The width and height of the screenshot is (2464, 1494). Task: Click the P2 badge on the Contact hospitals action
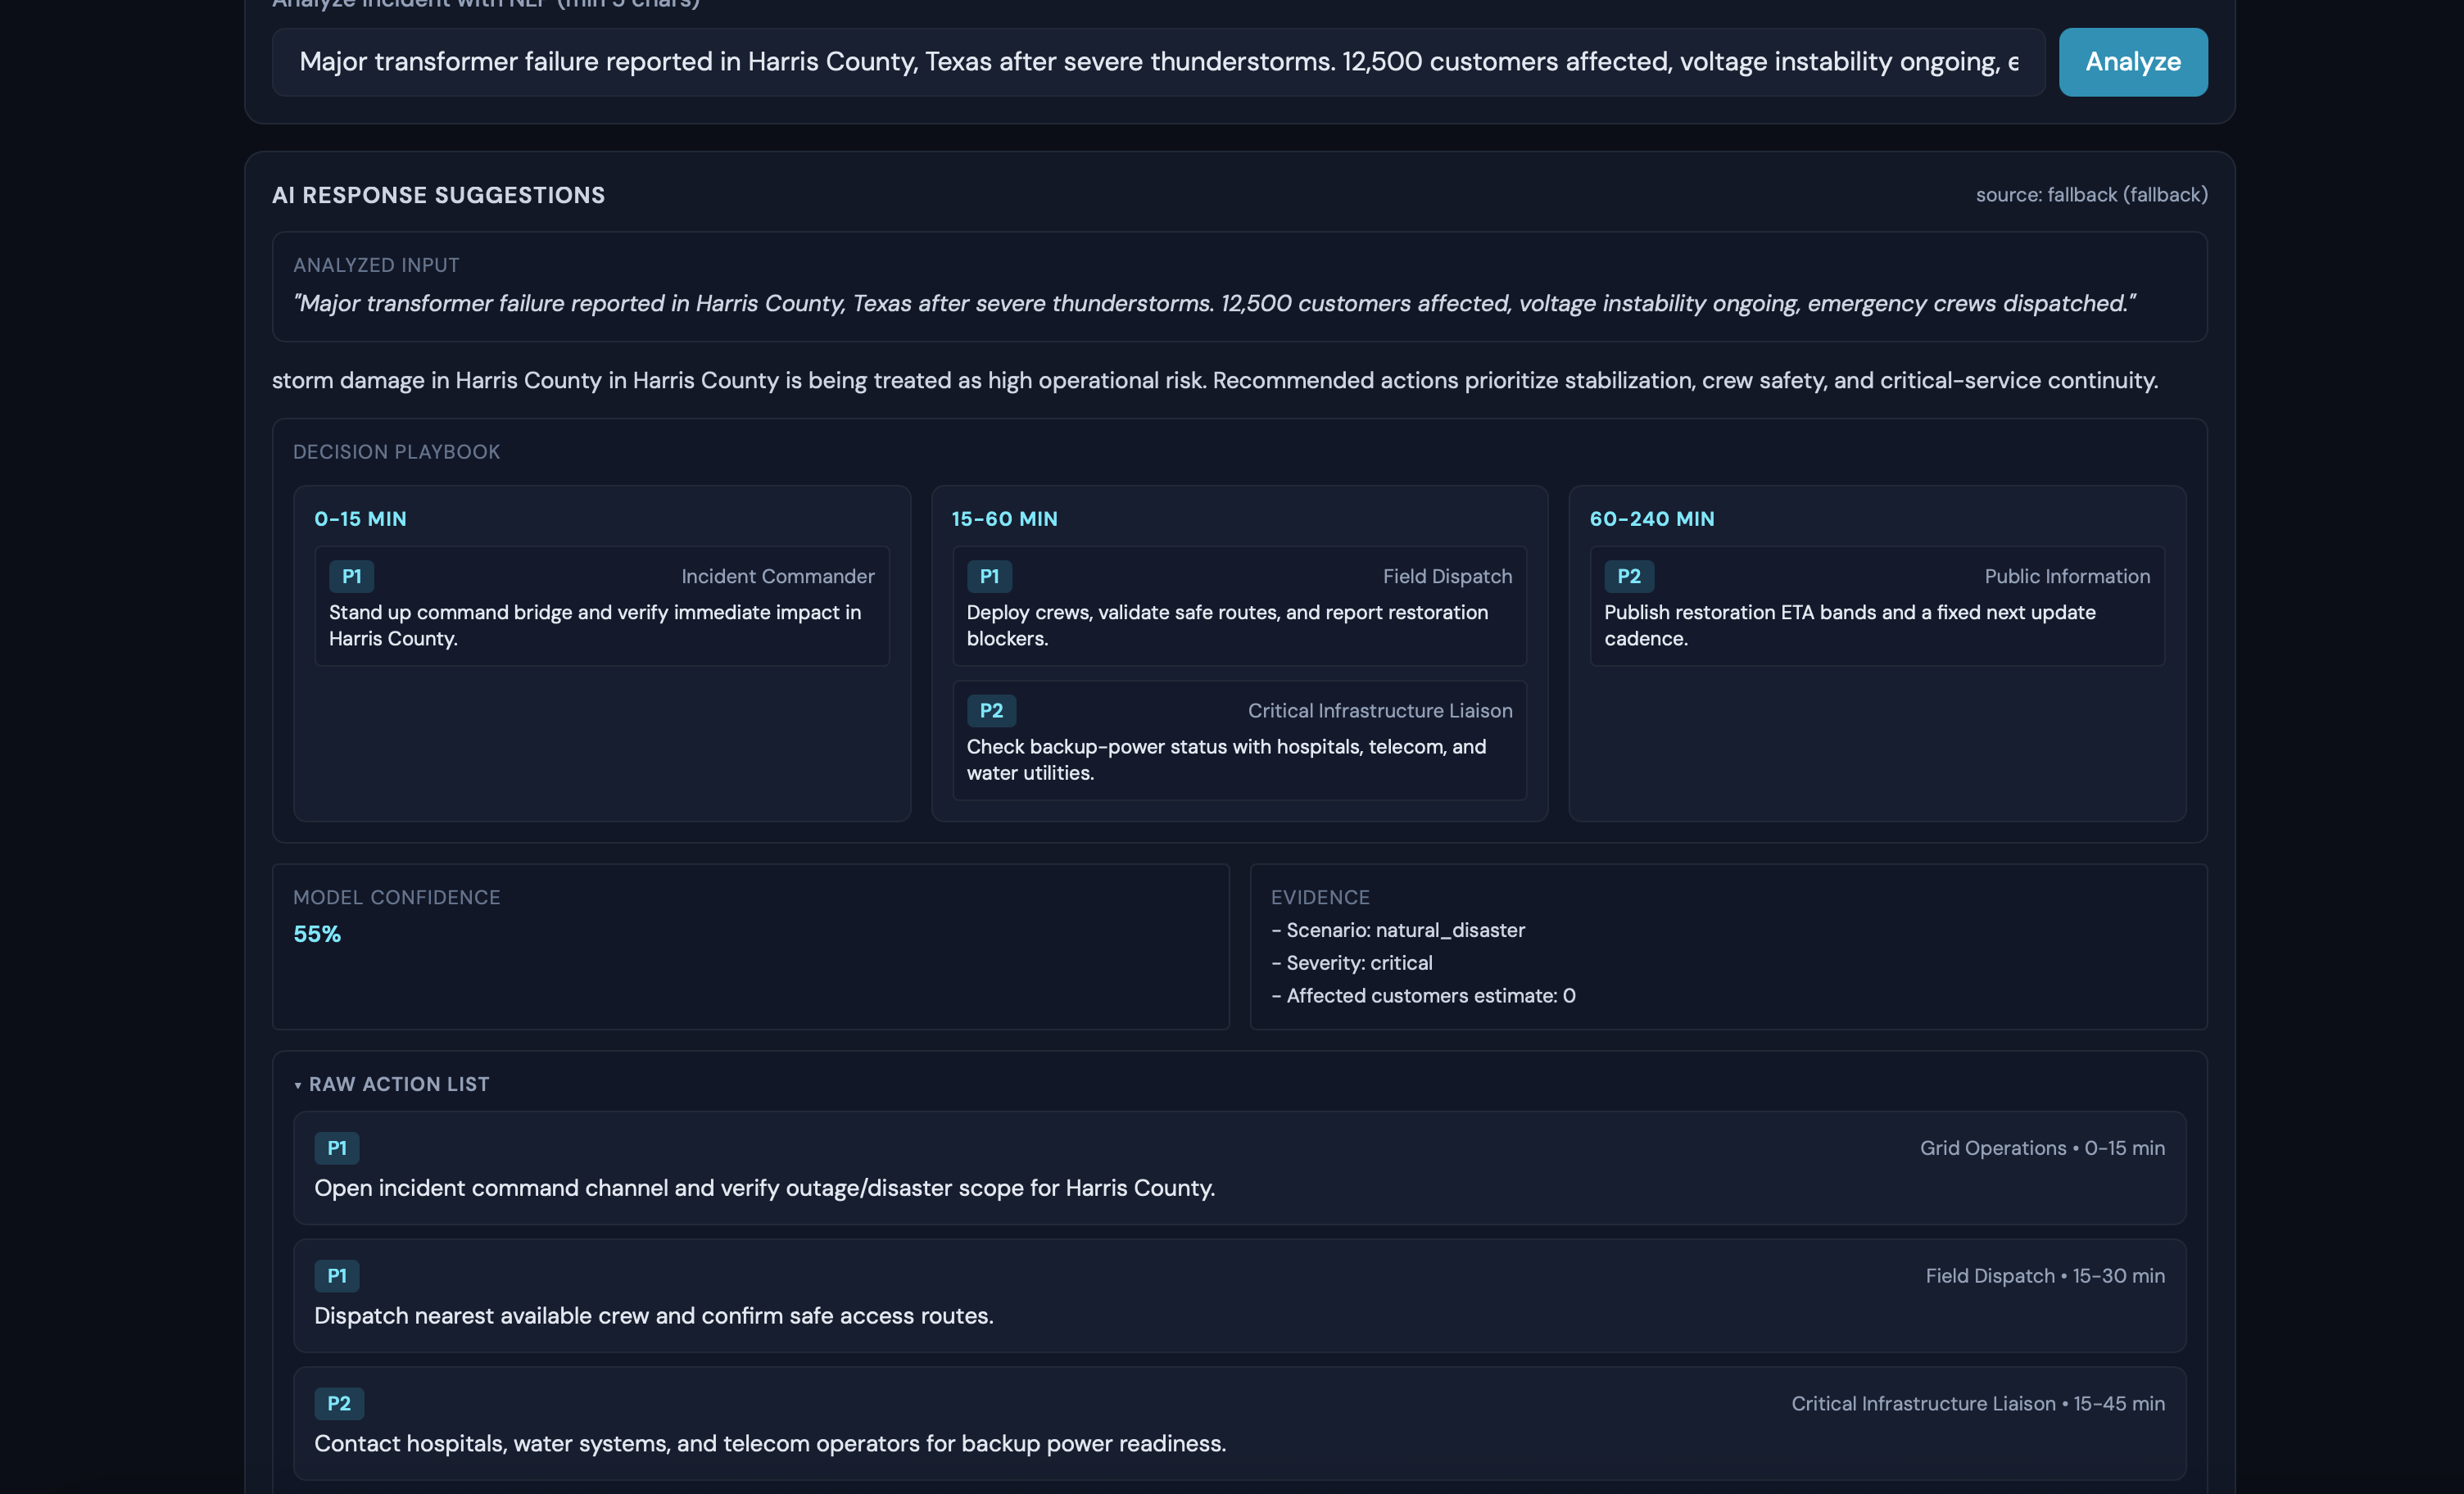(x=338, y=1403)
